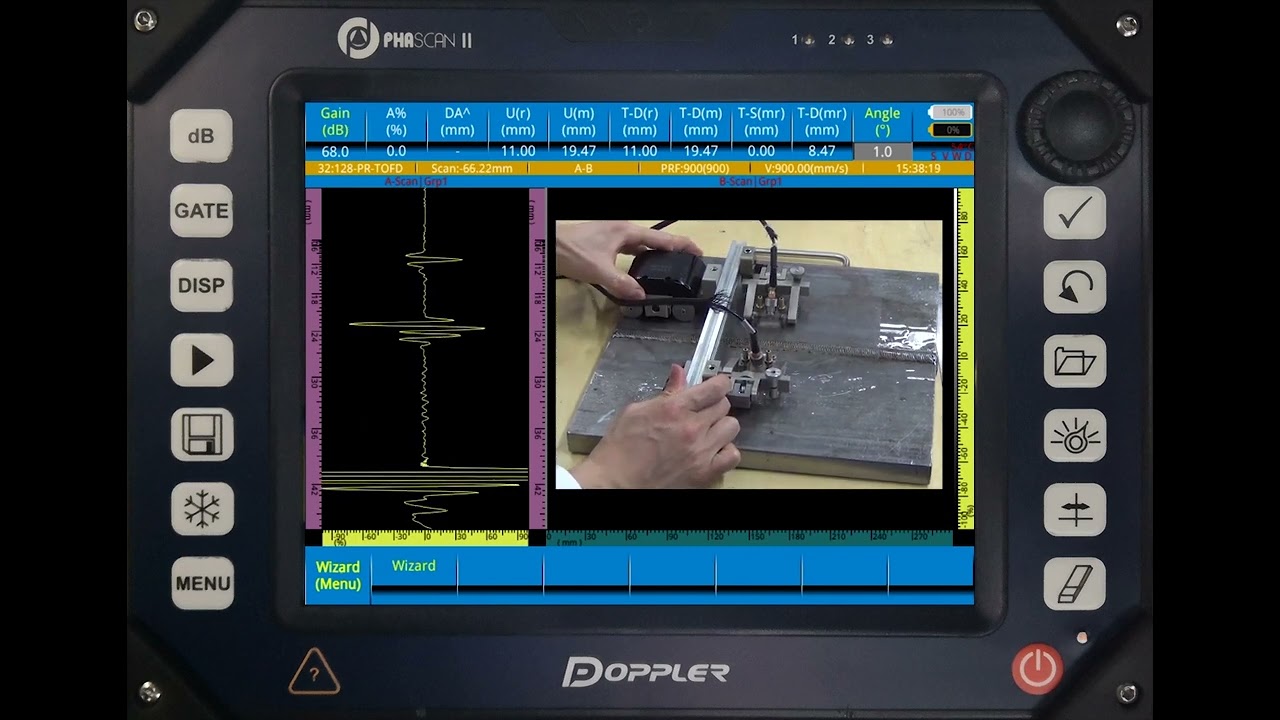
Task: Tap the 100% battery indicator
Action: coord(951,113)
